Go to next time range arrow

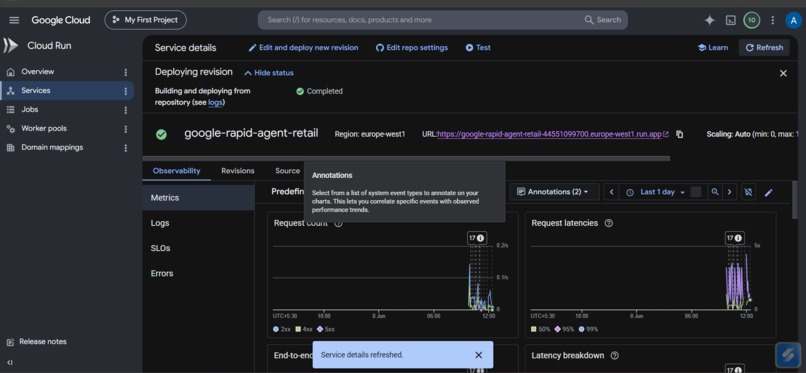(x=729, y=192)
